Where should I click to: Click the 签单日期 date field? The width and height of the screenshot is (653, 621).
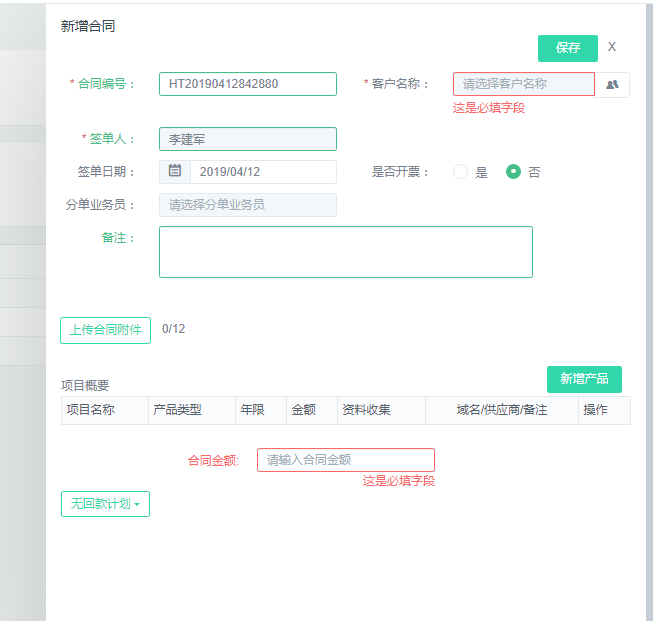coord(262,172)
